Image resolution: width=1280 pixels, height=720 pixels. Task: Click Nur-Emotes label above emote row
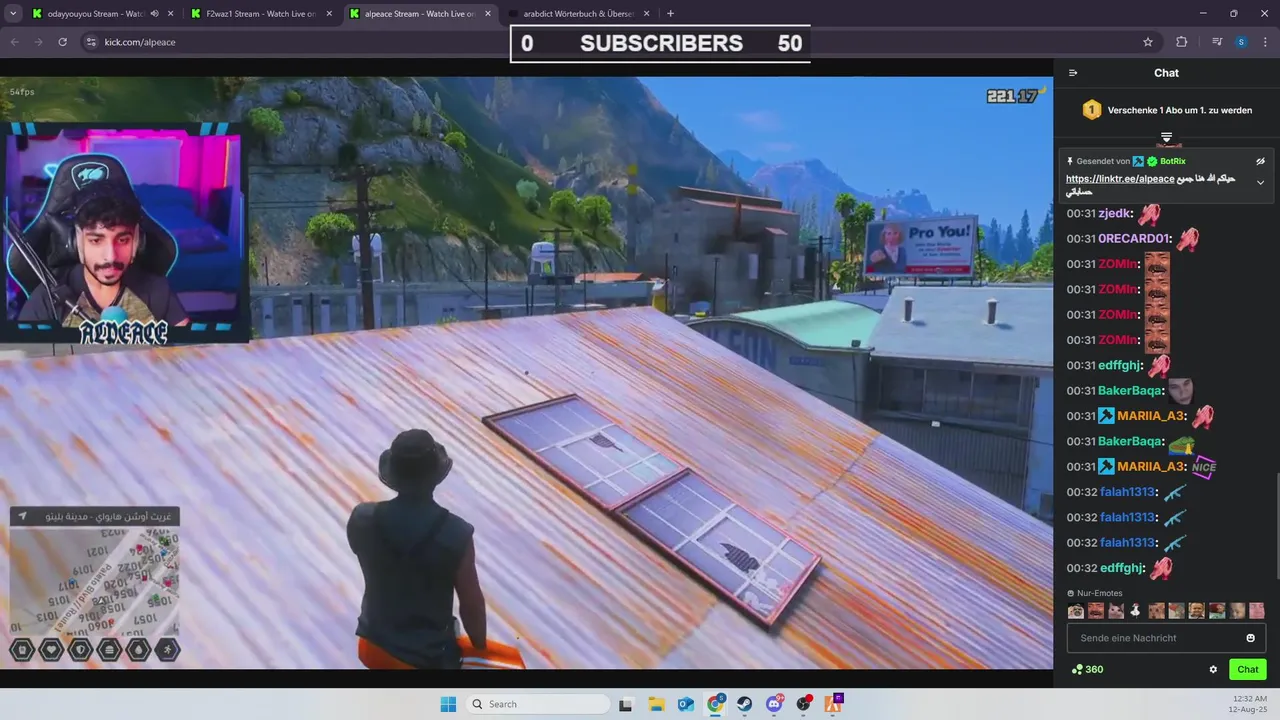coord(1100,593)
